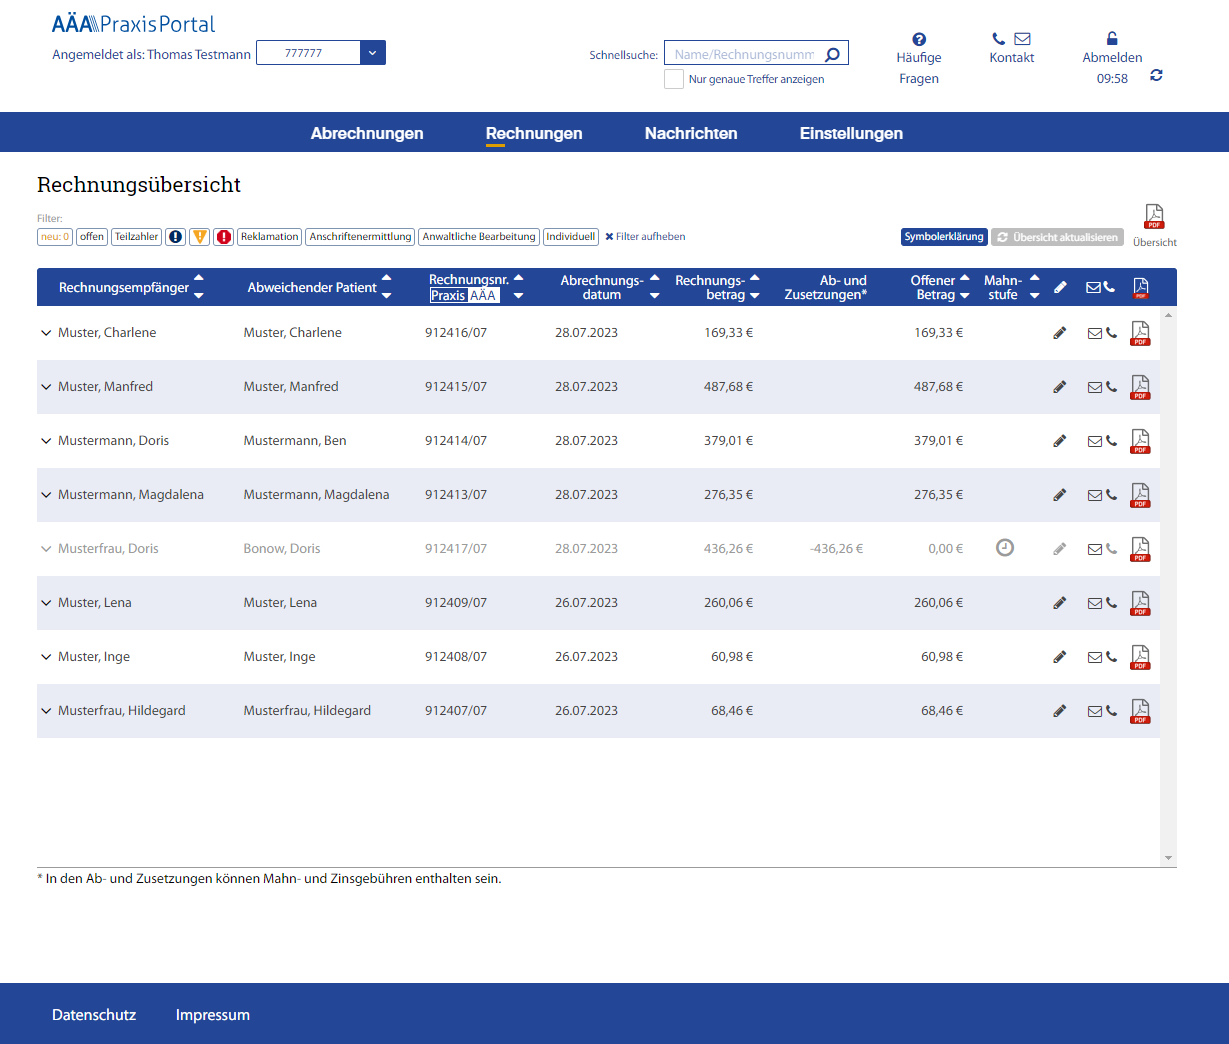The image size is (1229, 1044).
Task: Toggle the 'offen' filter
Action: [92, 237]
